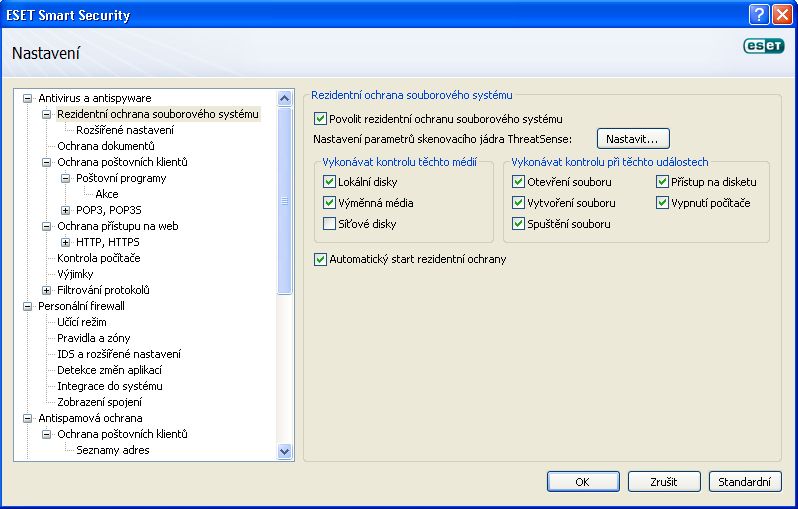This screenshot has height=509, width=798.
Task: Click Zrušit to cancel
Action: click(x=664, y=482)
